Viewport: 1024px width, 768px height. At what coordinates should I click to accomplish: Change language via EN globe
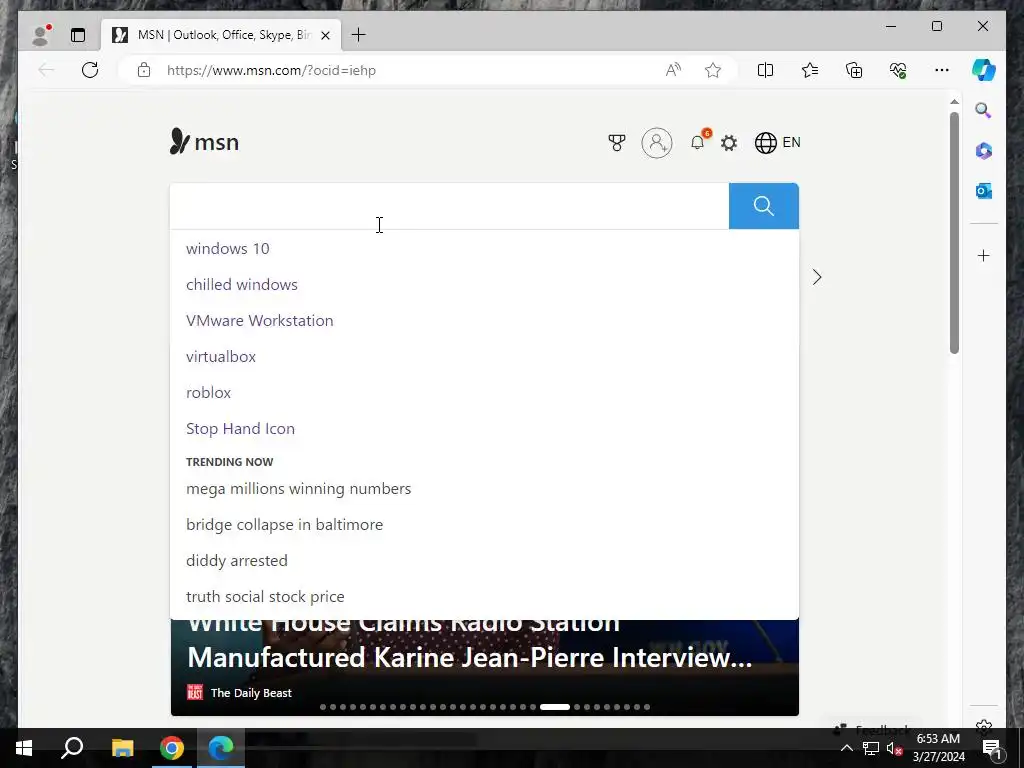777,142
